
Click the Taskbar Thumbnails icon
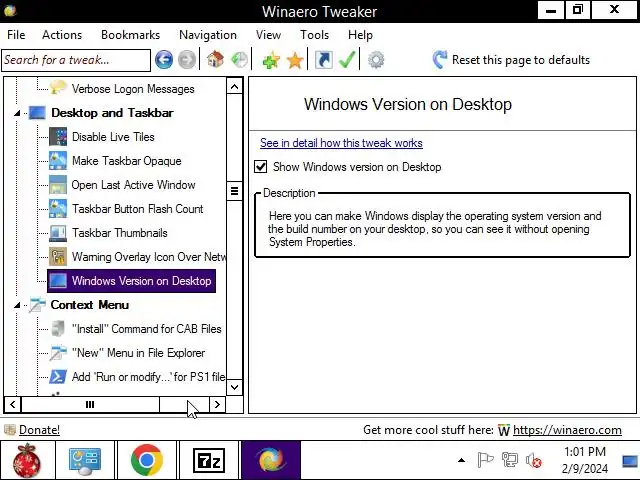tap(58, 233)
